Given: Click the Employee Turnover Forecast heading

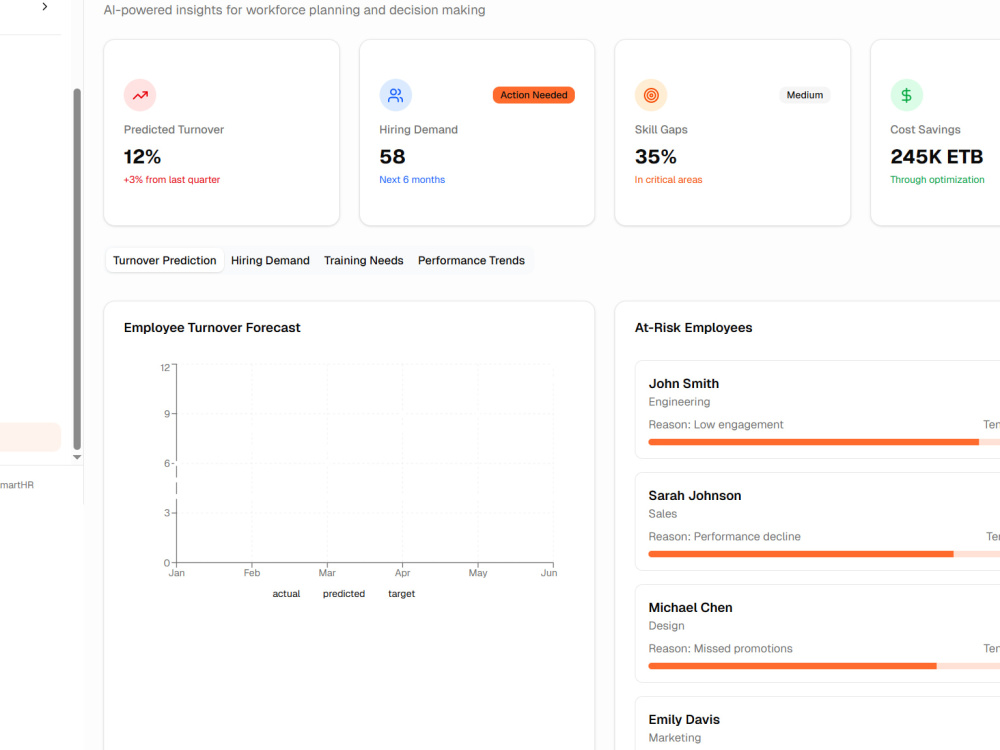Looking at the screenshot, I should click(x=212, y=328).
